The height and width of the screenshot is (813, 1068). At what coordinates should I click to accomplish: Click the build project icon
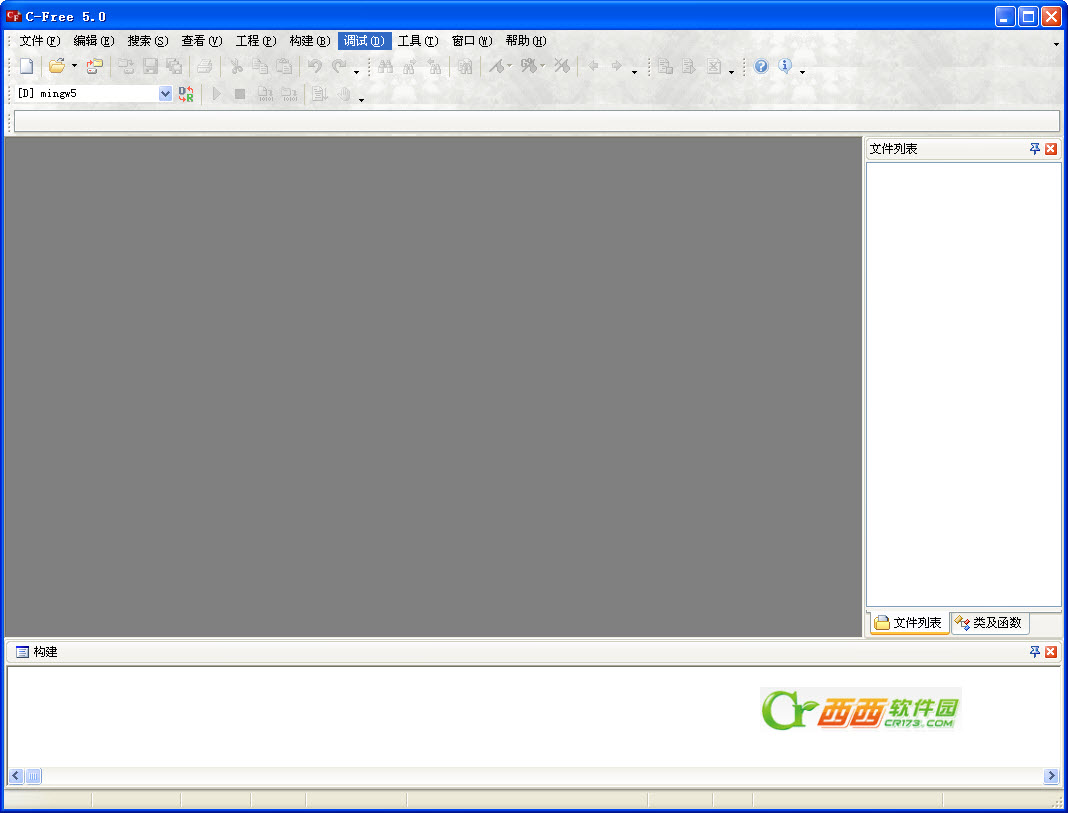(289, 94)
